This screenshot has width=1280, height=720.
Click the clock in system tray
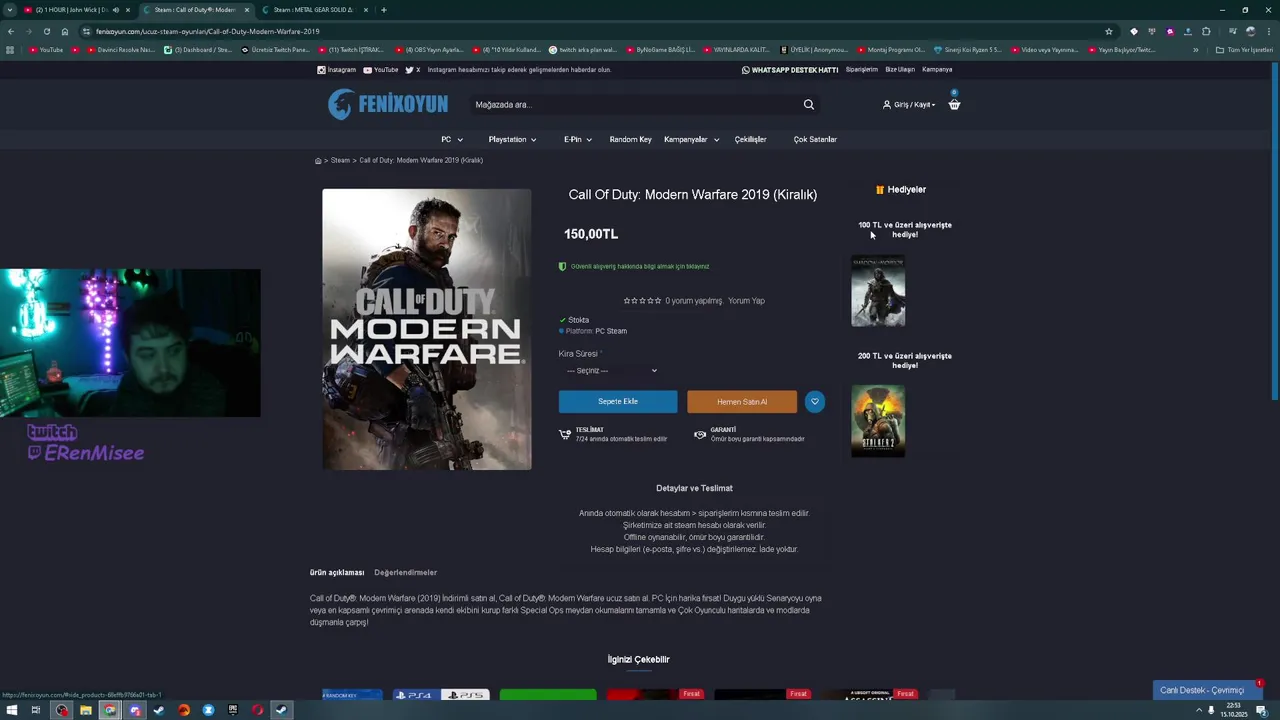[1234, 710]
